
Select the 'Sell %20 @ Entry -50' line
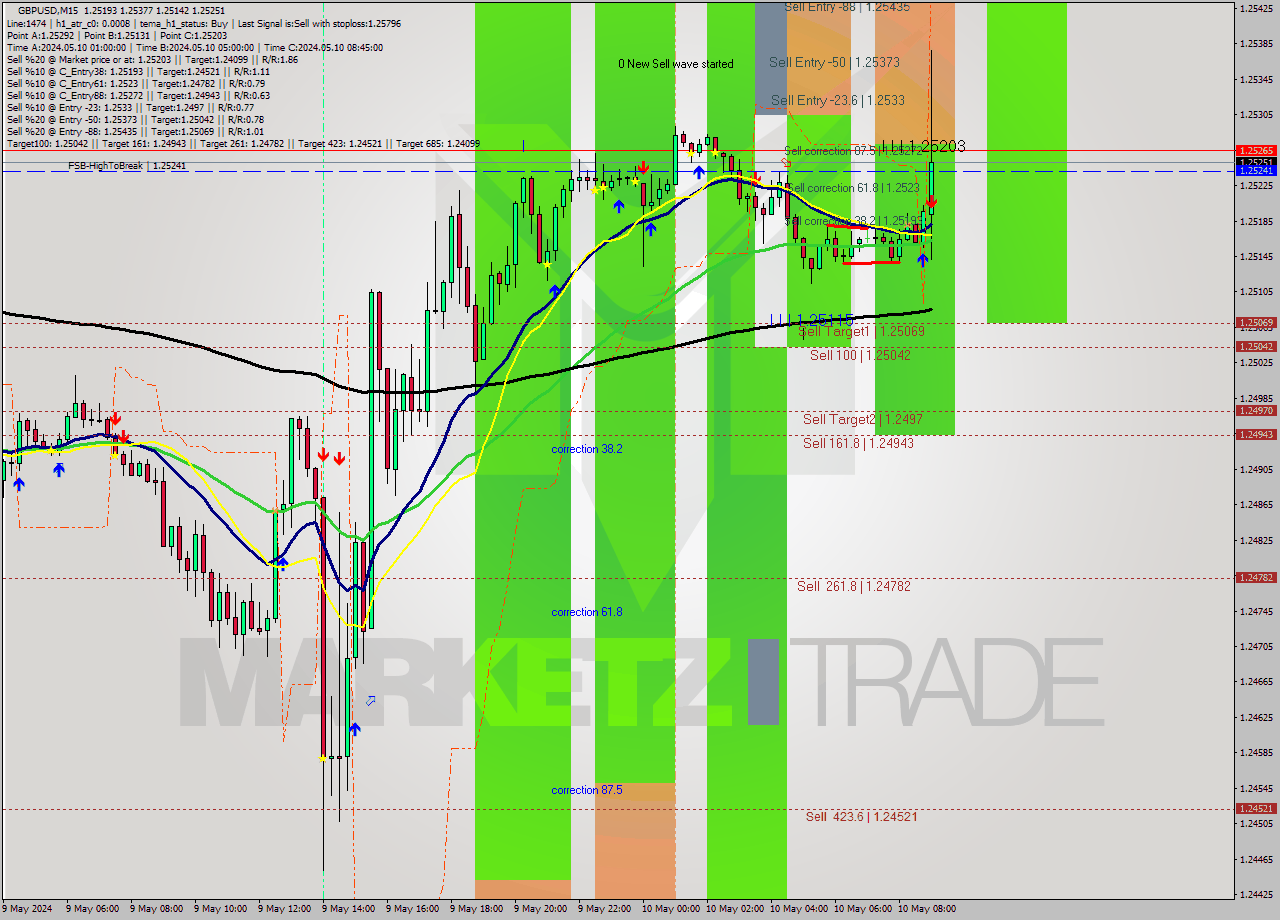136,120
